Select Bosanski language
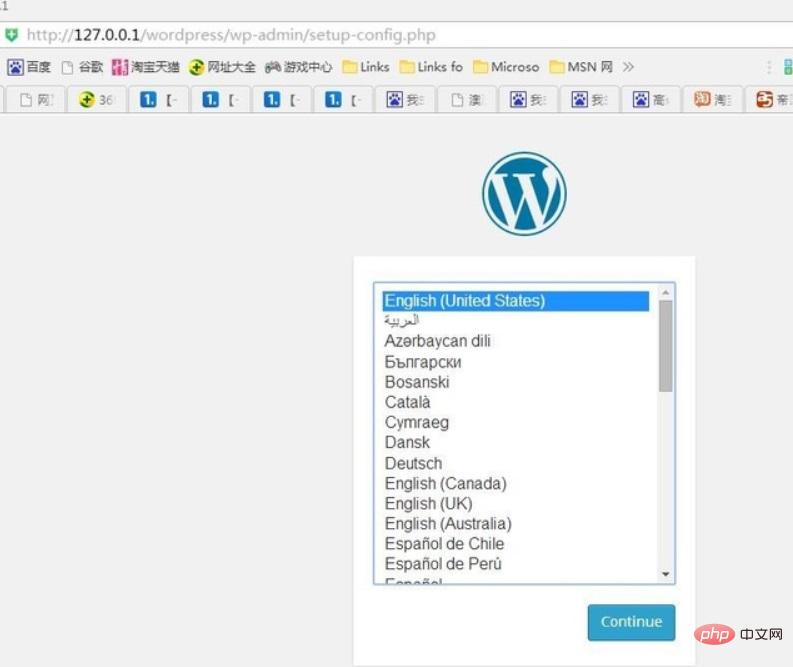The width and height of the screenshot is (793, 667). coord(516,382)
